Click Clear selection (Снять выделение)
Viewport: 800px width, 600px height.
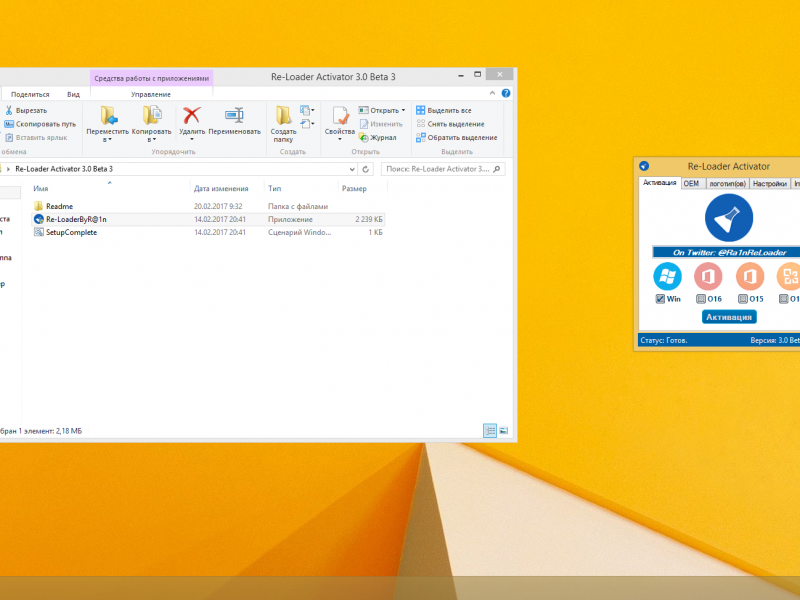point(450,124)
